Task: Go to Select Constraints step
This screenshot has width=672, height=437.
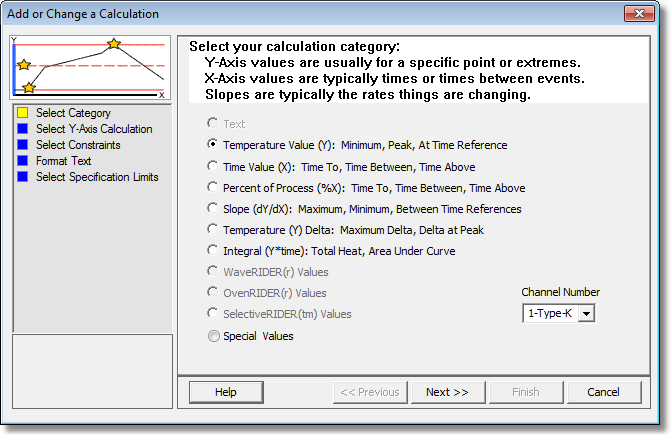Action: [x=78, y=145]
